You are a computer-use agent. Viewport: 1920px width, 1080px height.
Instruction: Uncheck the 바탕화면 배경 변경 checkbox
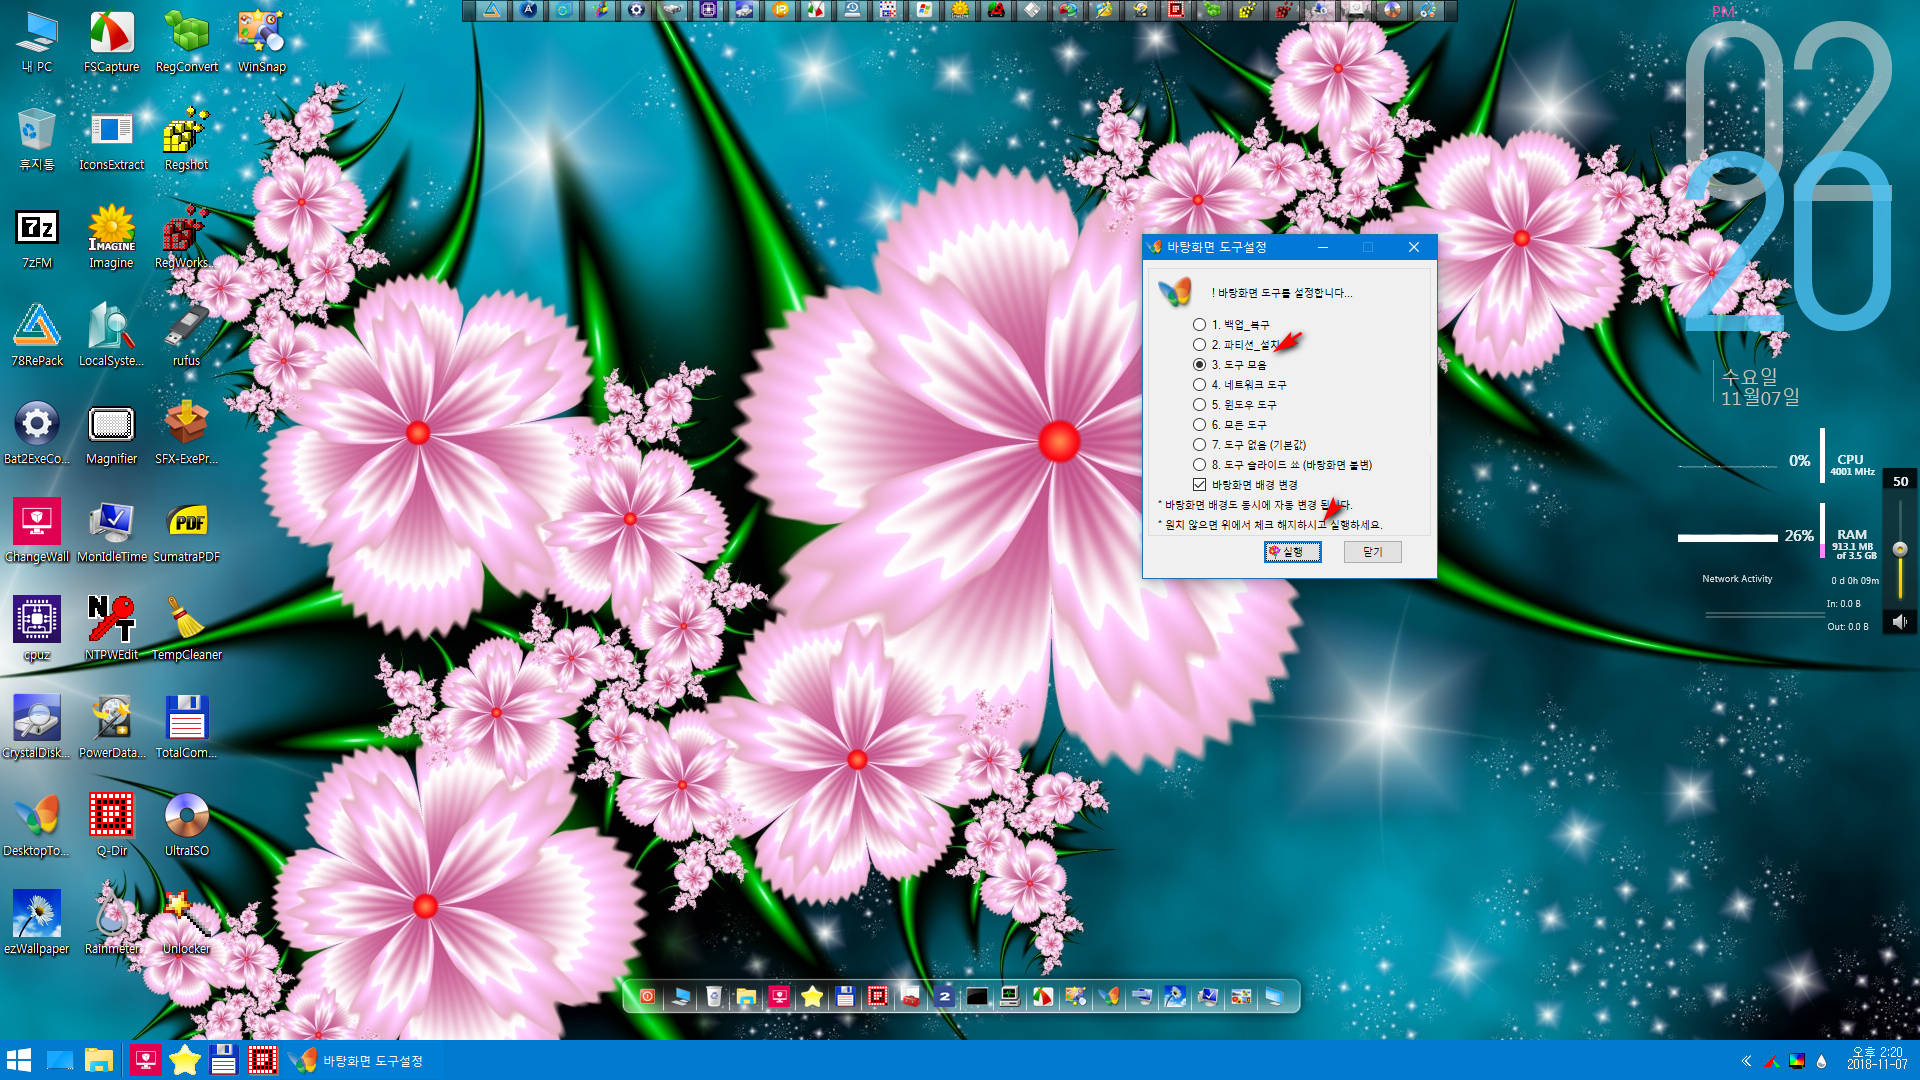(1199, 485)
